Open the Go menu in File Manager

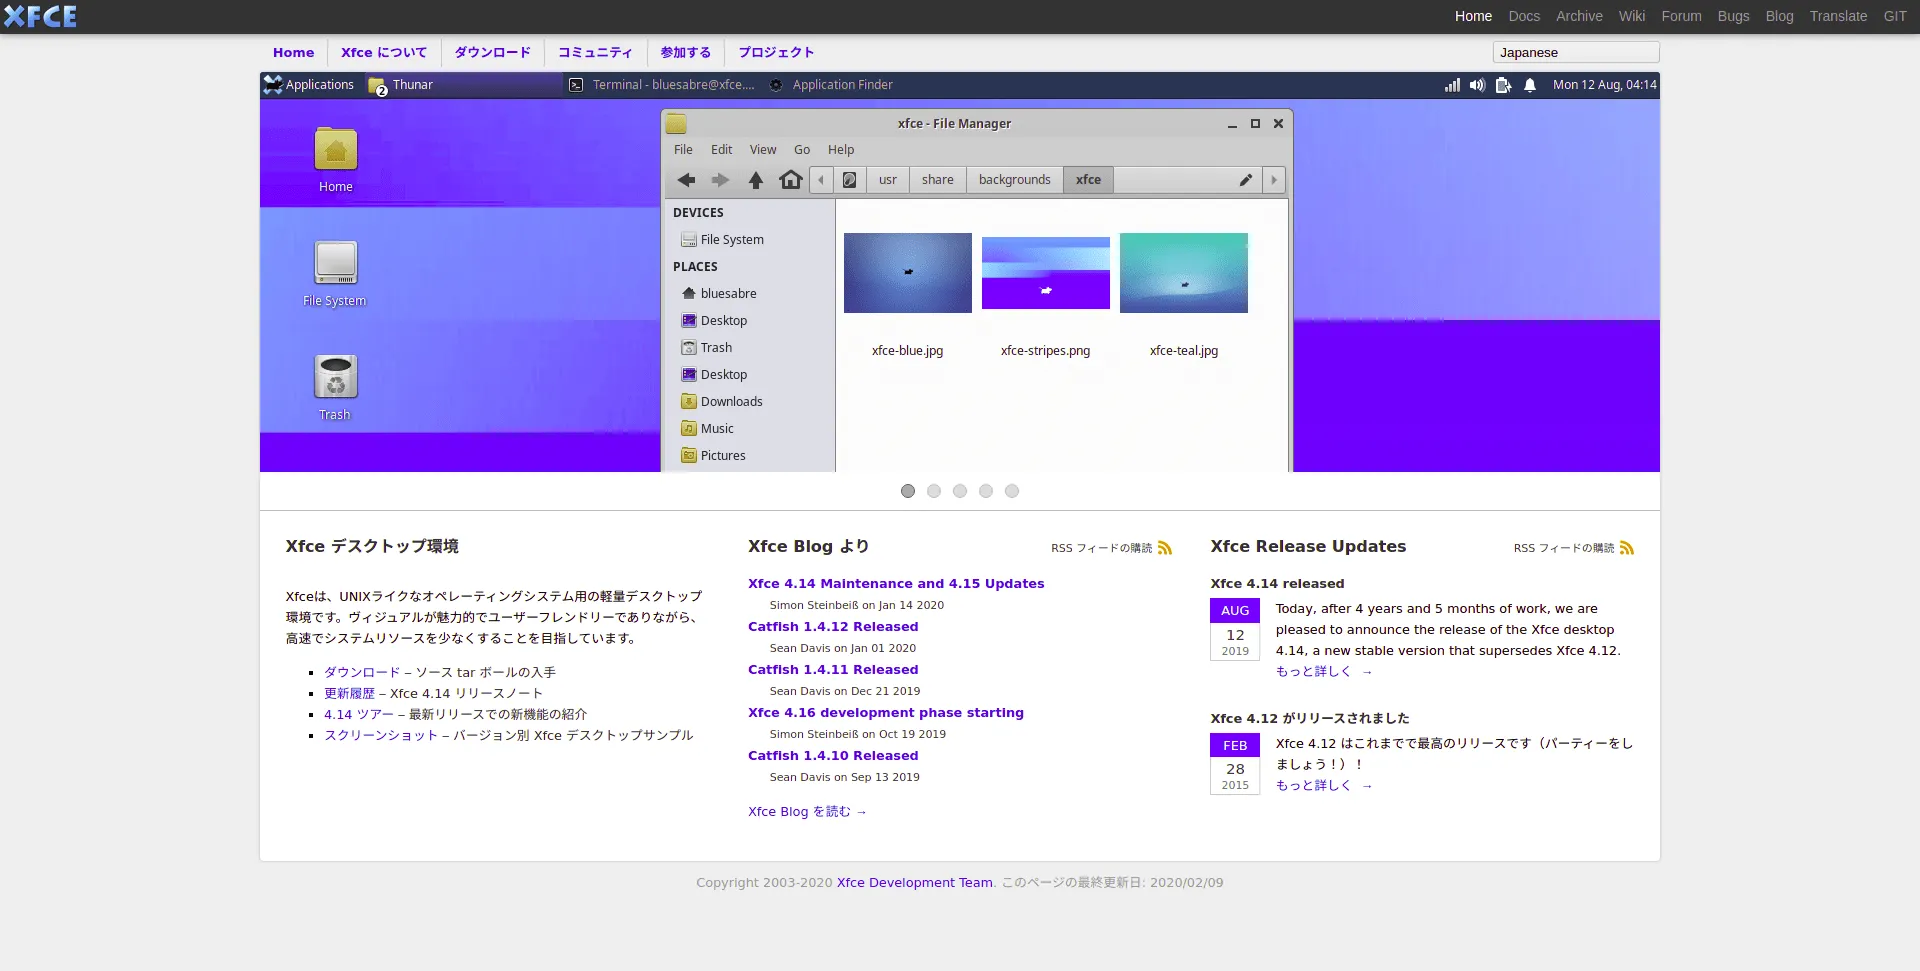coord(802,150)
